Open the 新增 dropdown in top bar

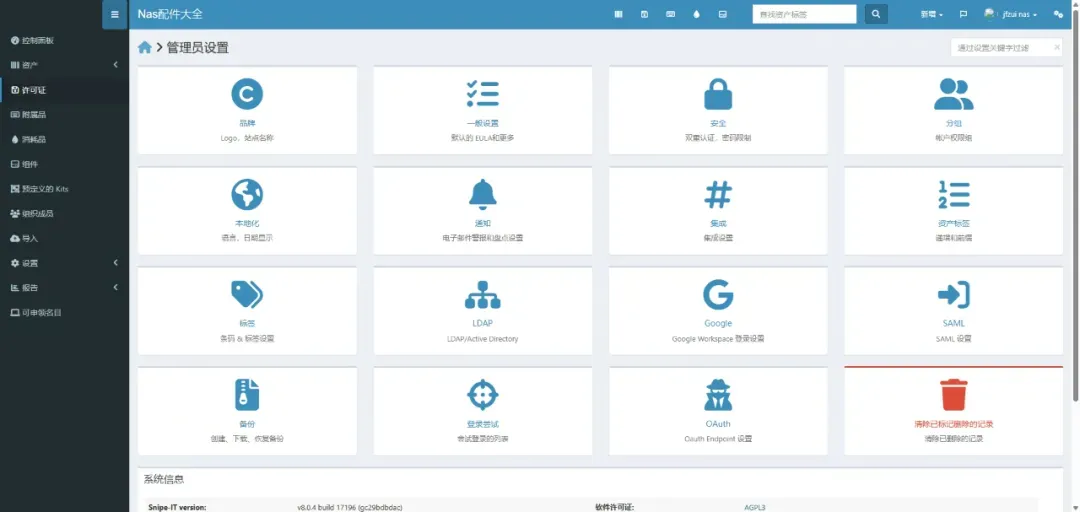(931, 14)
